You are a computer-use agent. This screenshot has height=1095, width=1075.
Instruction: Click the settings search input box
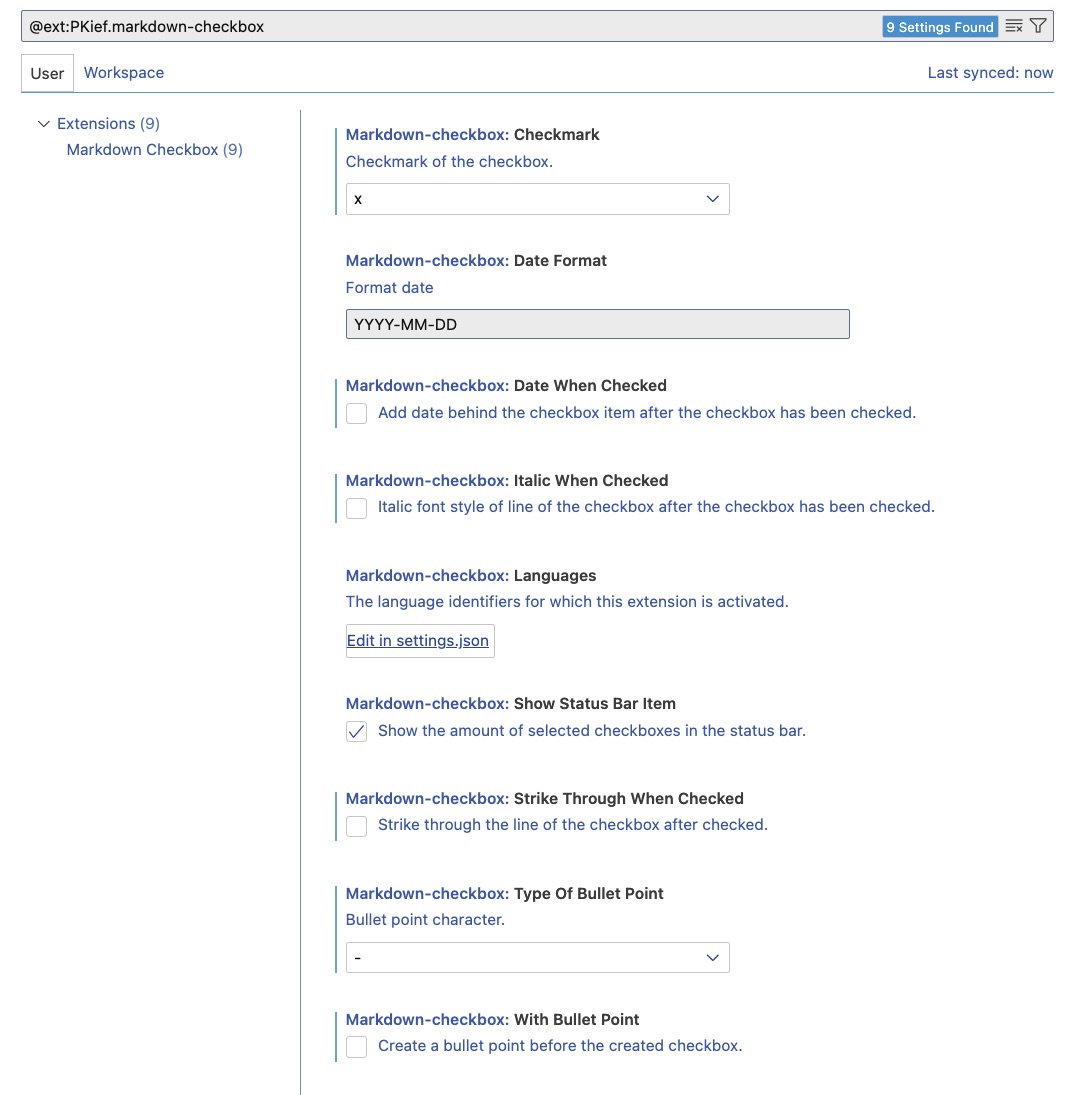pyautogui.click(x=450, y=27)
